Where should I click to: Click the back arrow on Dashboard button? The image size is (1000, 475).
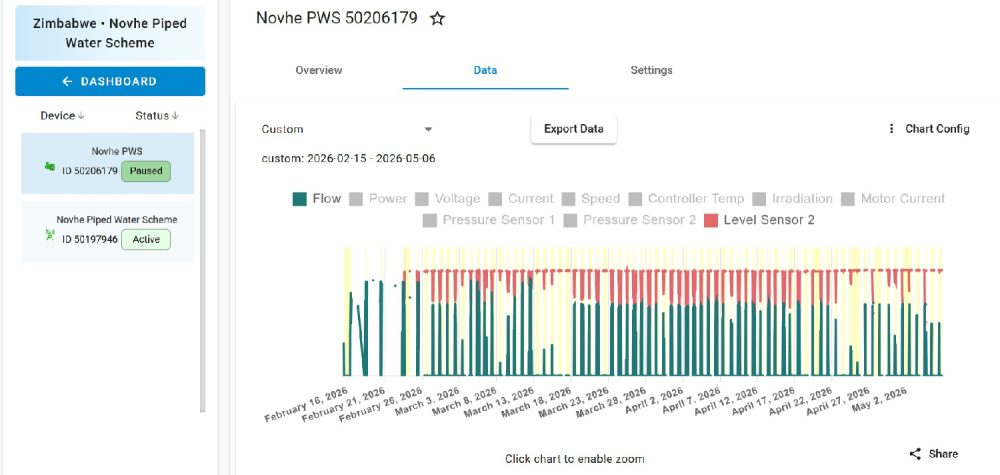[x=68, y=82]
